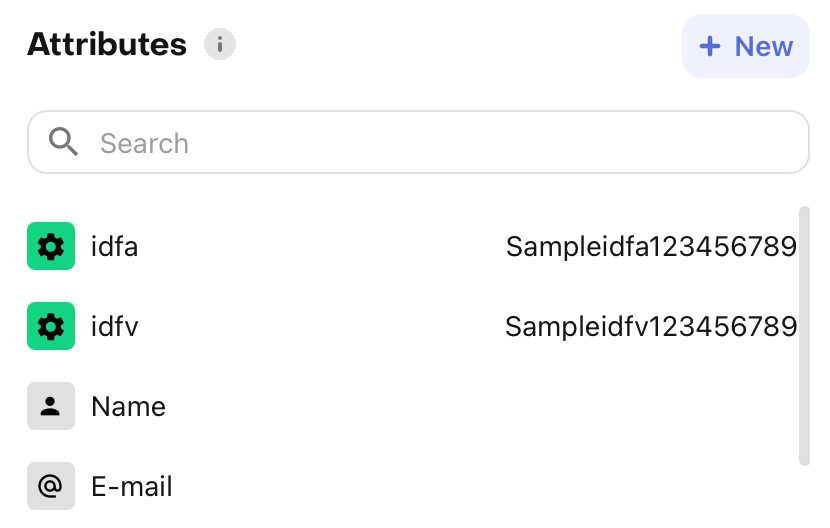Select the Name attribute label
The height and width of the screenshot is (528, 830).
pyautogui.click(x=128, y=407)
